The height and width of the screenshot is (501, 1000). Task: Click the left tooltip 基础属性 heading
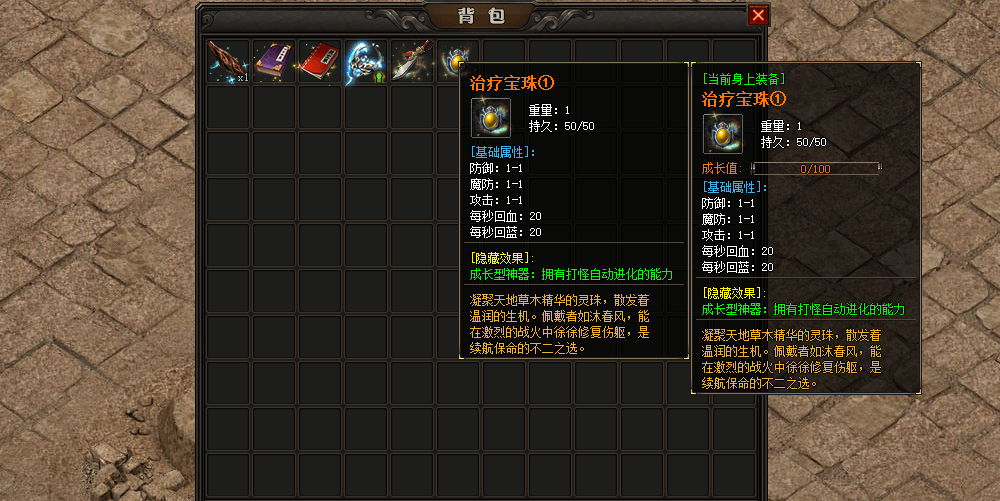503,152
